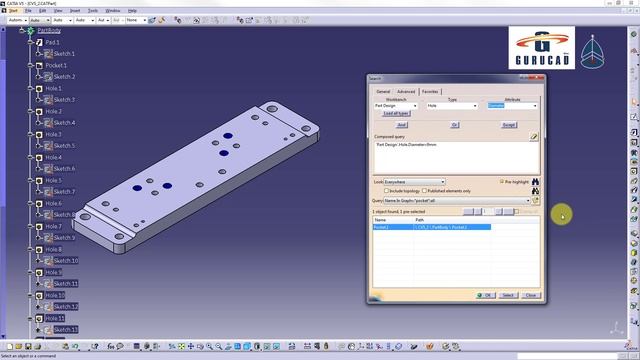The image size is (640, 360).
Task: Collapse the Pocket.1 tree node
Action: pos(30,65)
